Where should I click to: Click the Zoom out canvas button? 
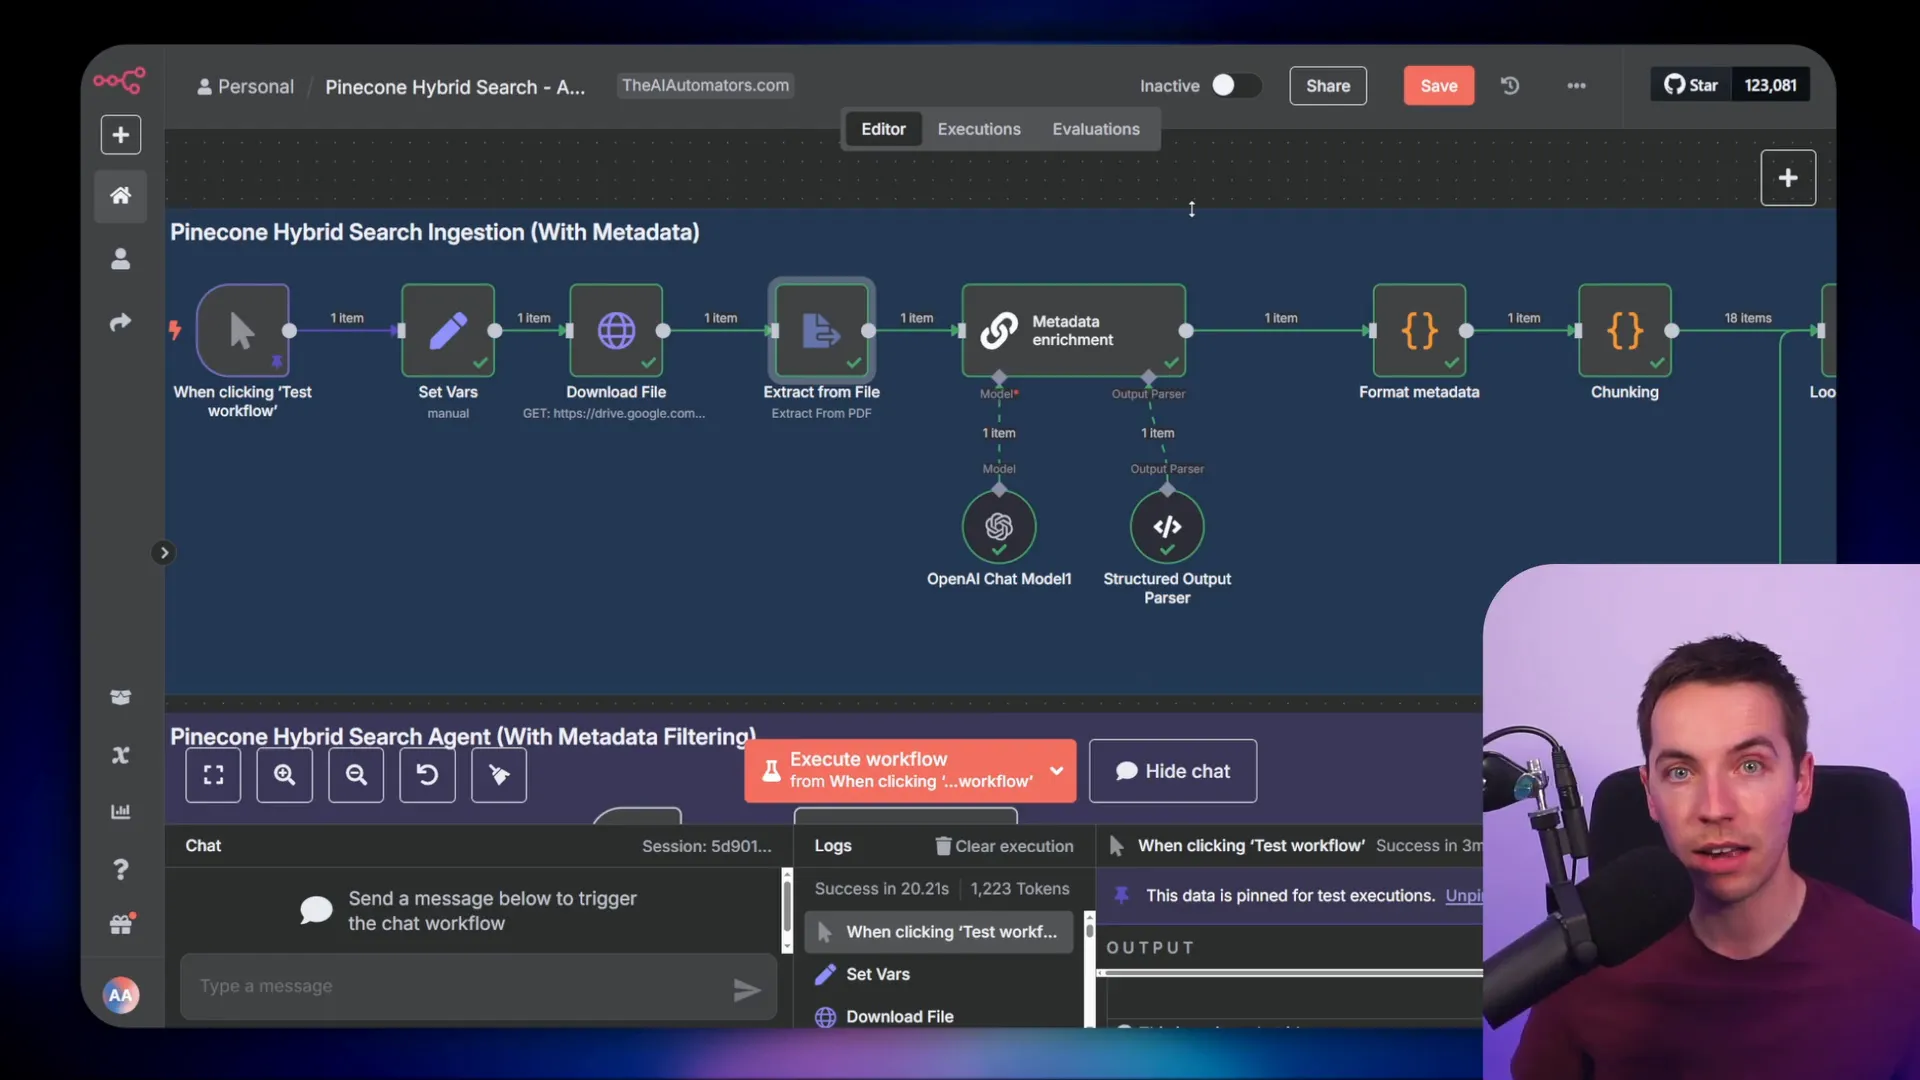pyautogui.click(x=356, y=775)
